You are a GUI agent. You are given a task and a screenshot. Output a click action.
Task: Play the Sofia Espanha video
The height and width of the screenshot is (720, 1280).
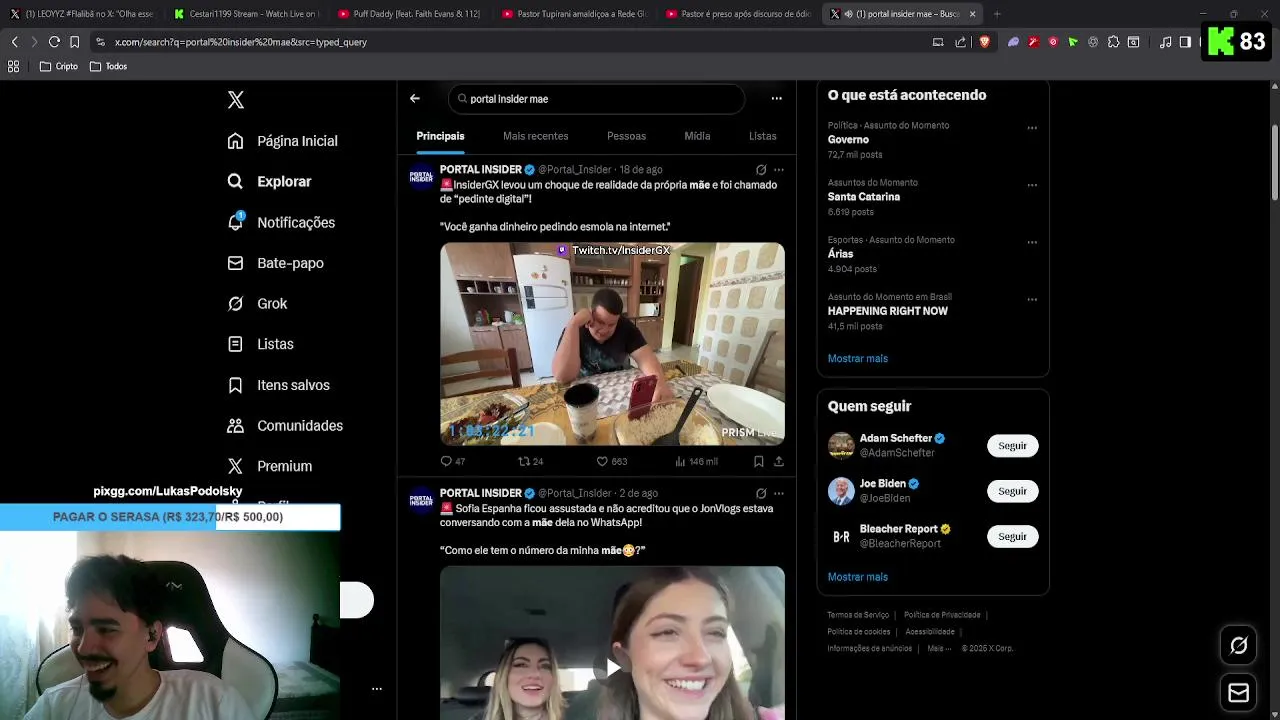pos(612,667)
